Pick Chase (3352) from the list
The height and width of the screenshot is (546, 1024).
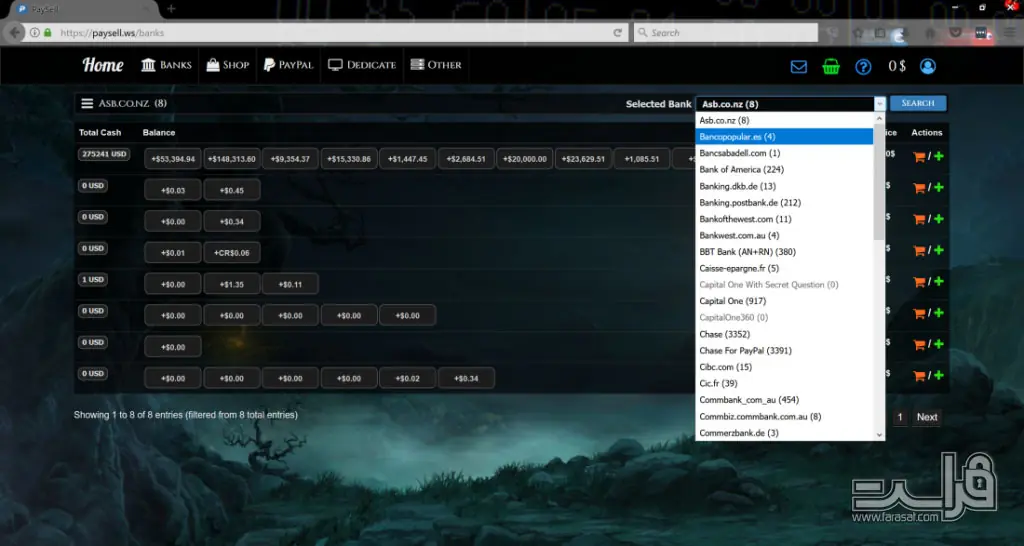[x=784, y=334]
